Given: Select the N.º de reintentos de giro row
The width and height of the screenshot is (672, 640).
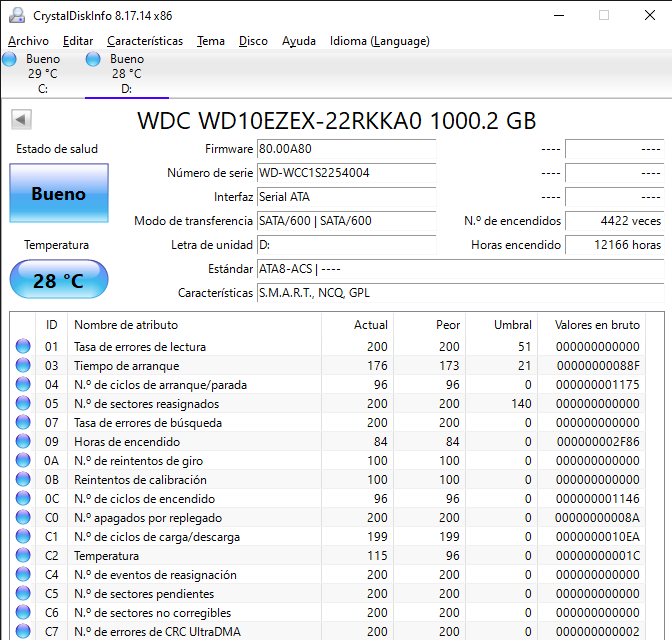Looking at the screenshot, I should [x=327, y=460].
